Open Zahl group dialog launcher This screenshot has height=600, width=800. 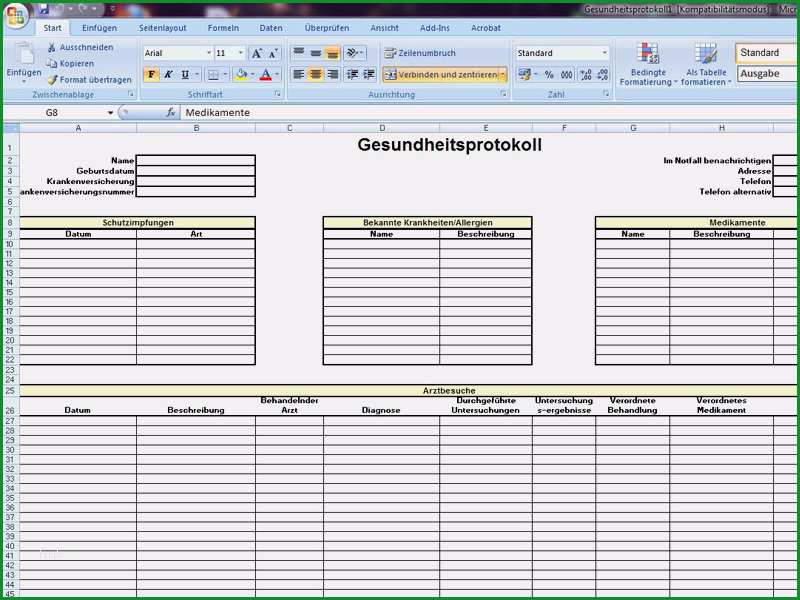(606, 94)
